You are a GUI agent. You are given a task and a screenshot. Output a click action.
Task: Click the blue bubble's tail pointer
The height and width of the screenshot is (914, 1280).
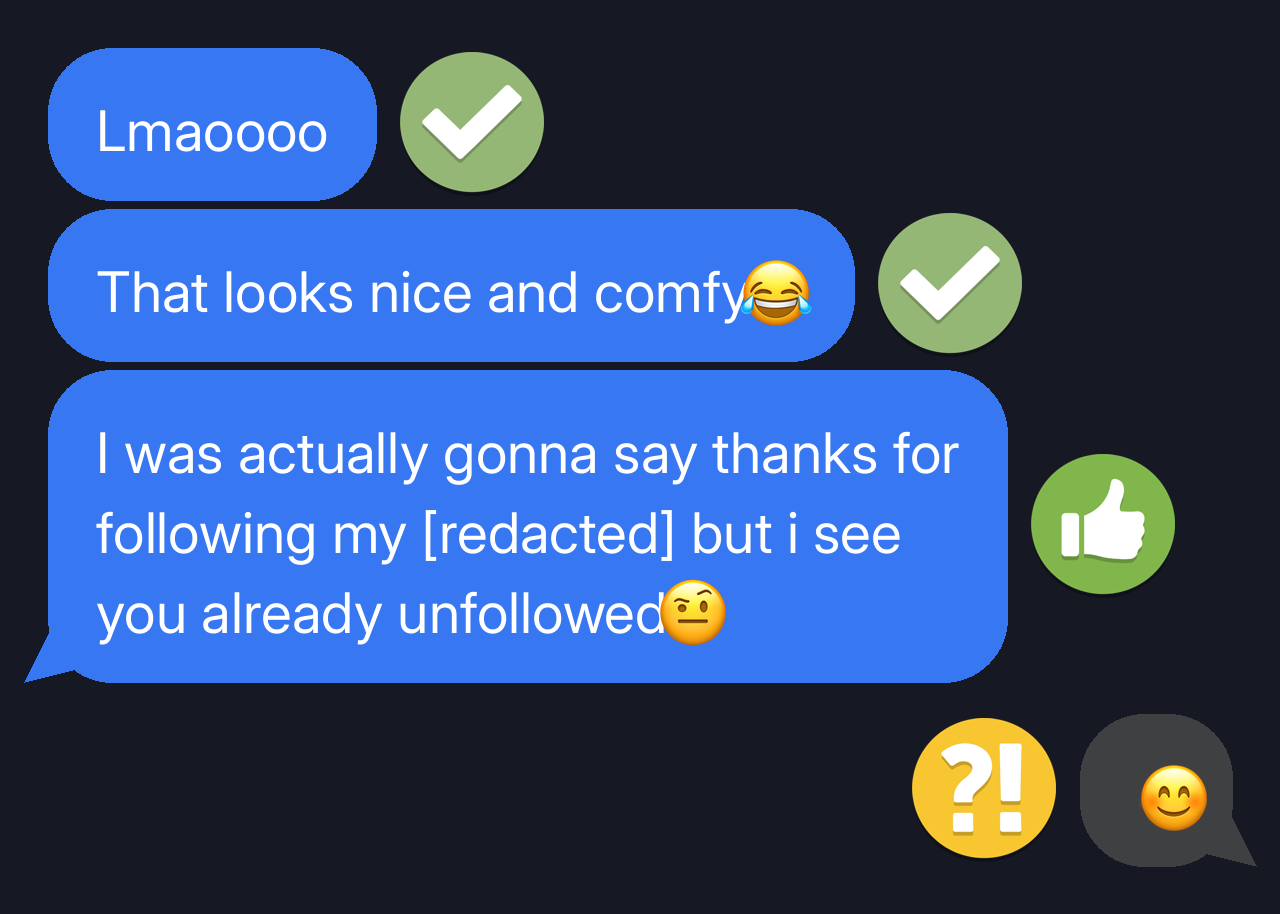47,660
